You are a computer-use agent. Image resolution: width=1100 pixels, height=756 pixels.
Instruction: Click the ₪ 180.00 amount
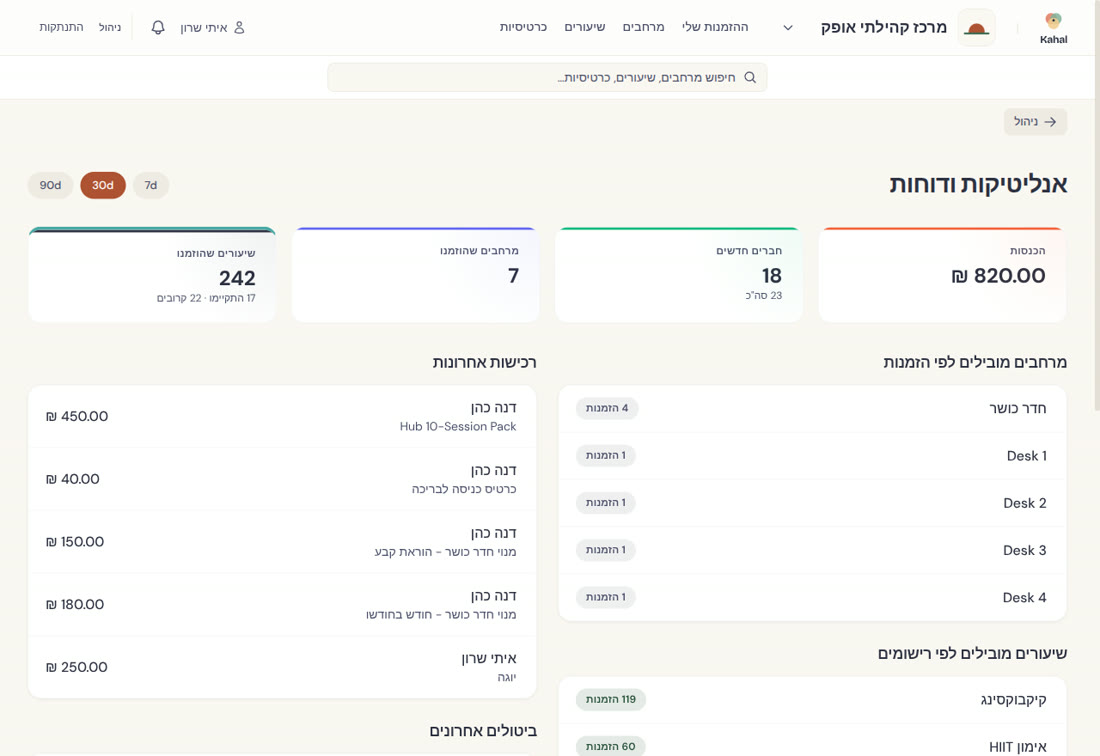75,605
